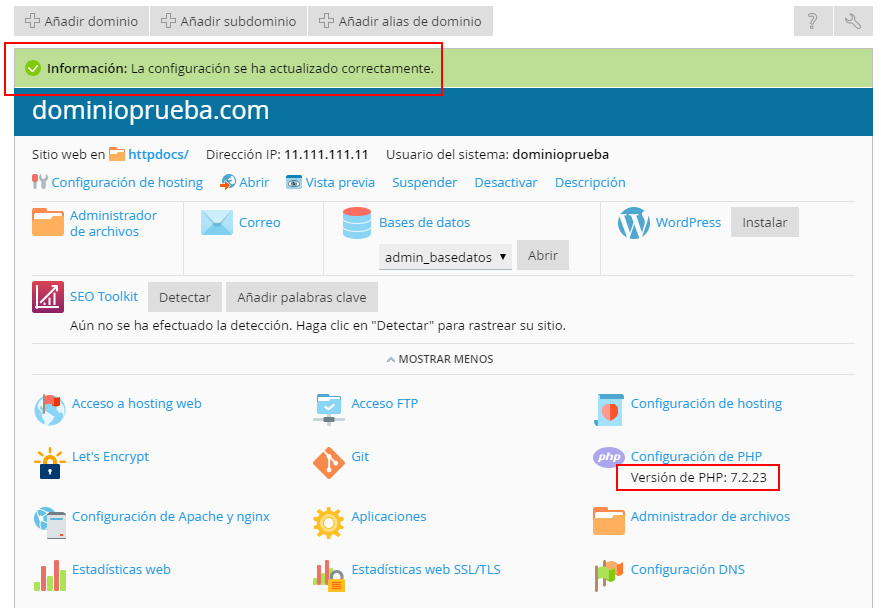
Task: Collapse section with Mostrar Menos
Action: pyautogui.click(x=440, y=359)
